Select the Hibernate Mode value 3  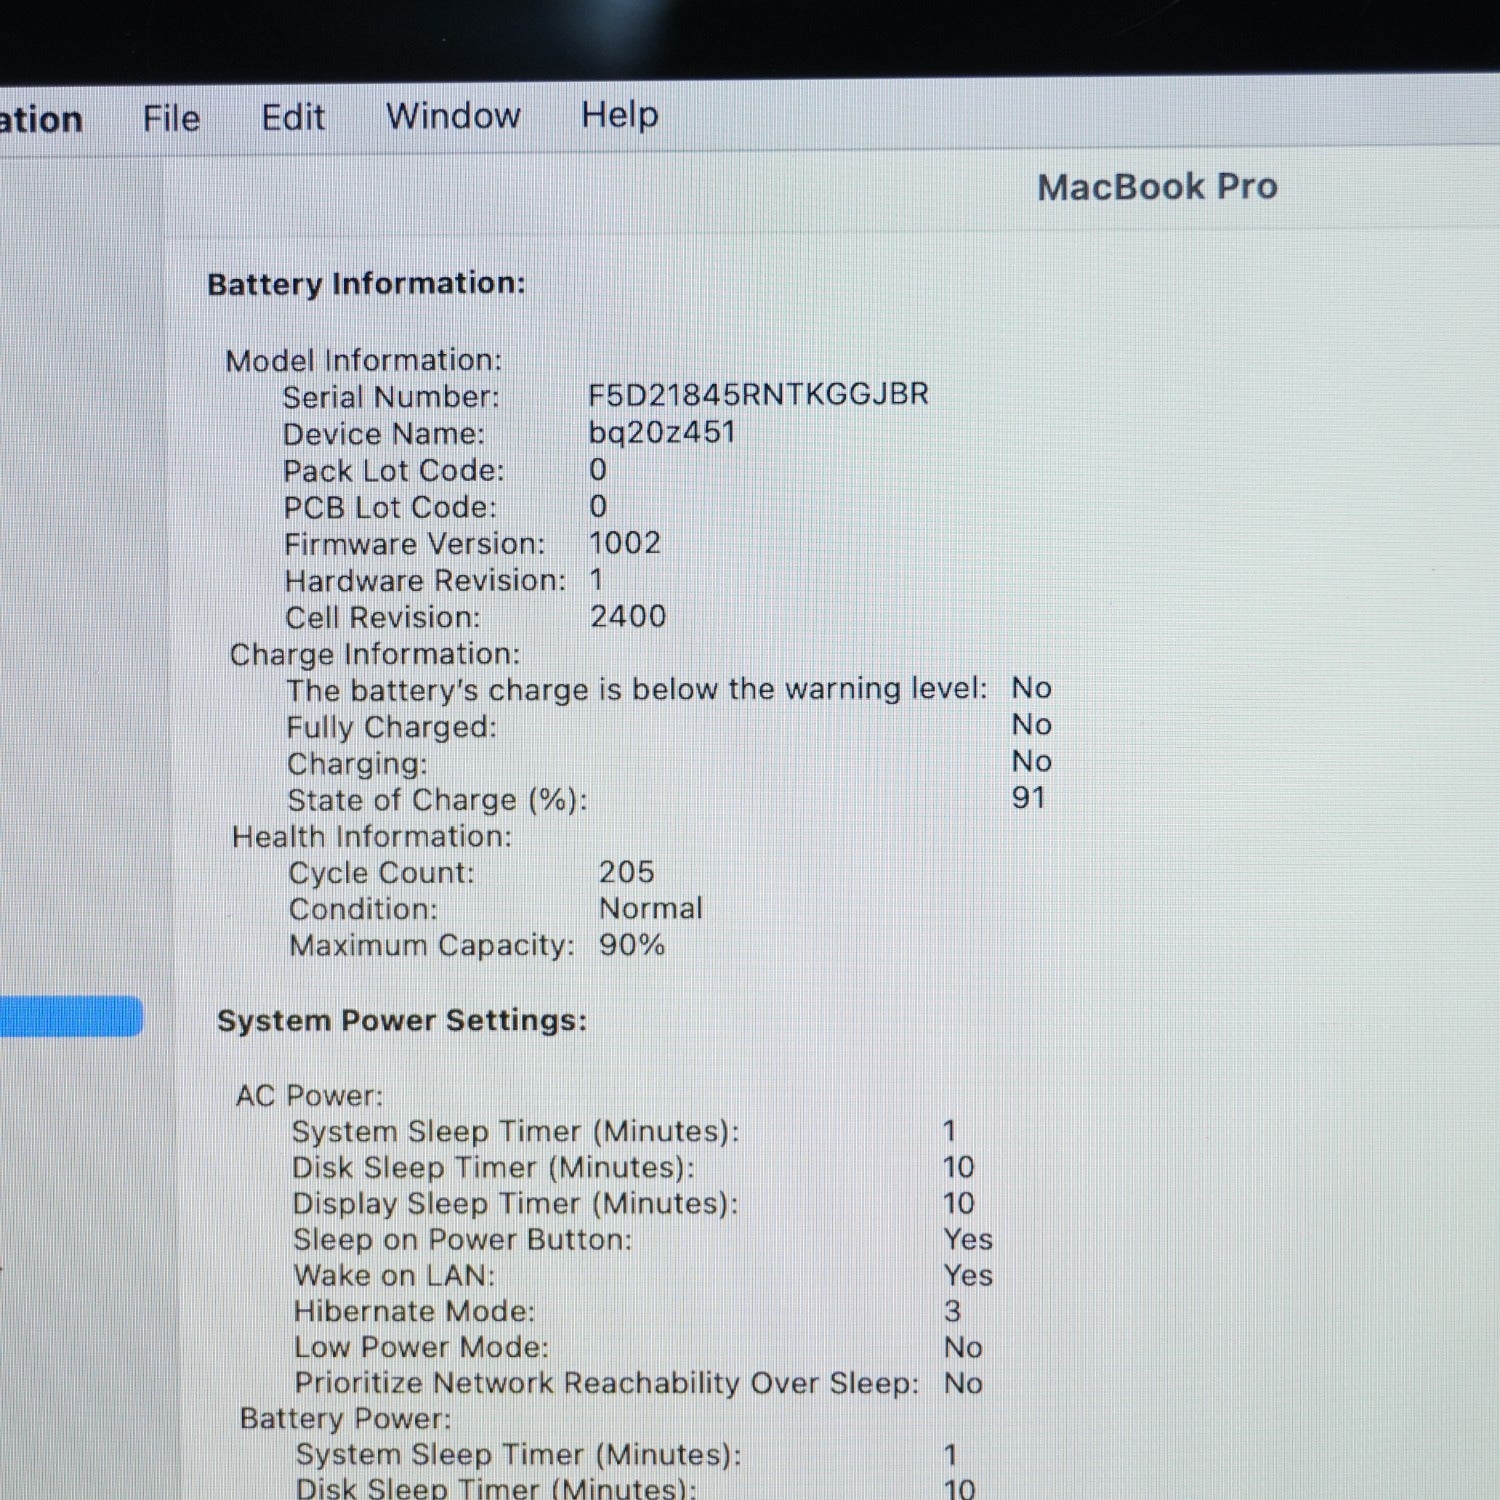click(x=952, y=1311)
